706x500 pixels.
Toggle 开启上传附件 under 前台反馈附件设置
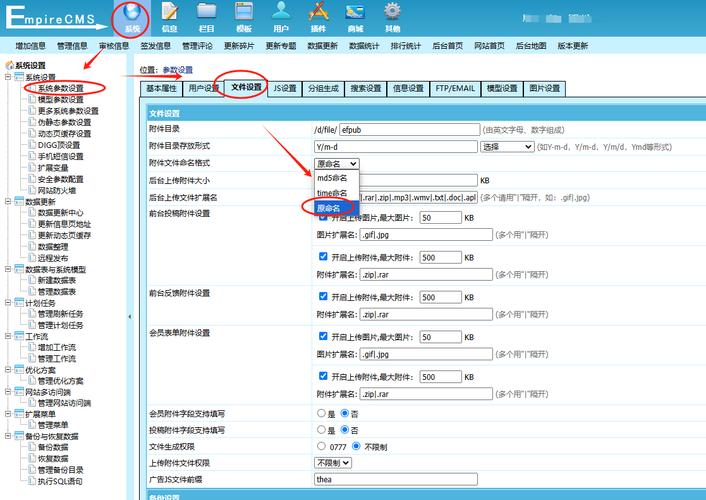pyautogui.click(x=323, y=296)
